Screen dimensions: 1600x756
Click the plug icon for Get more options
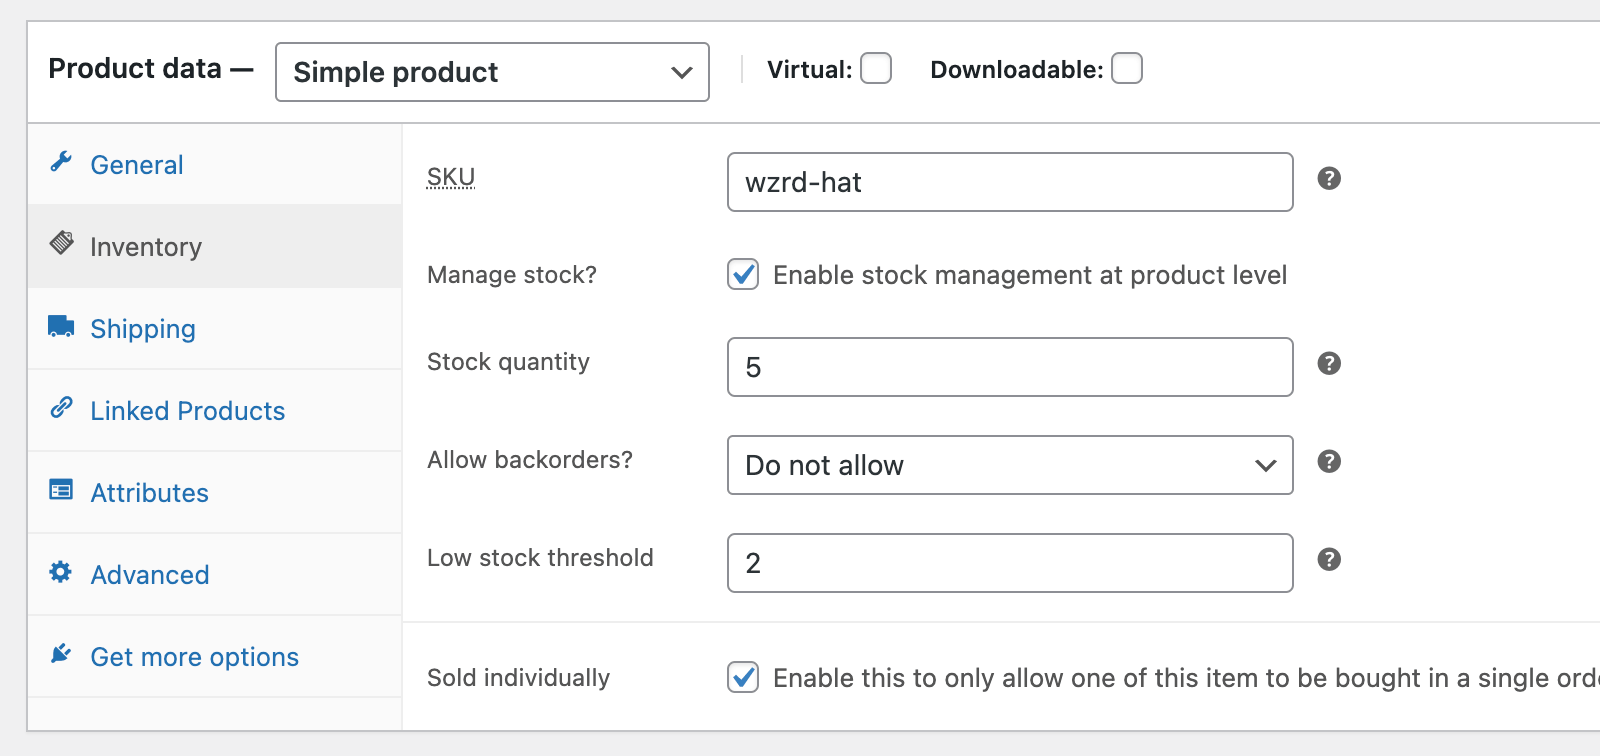(61, 654)
